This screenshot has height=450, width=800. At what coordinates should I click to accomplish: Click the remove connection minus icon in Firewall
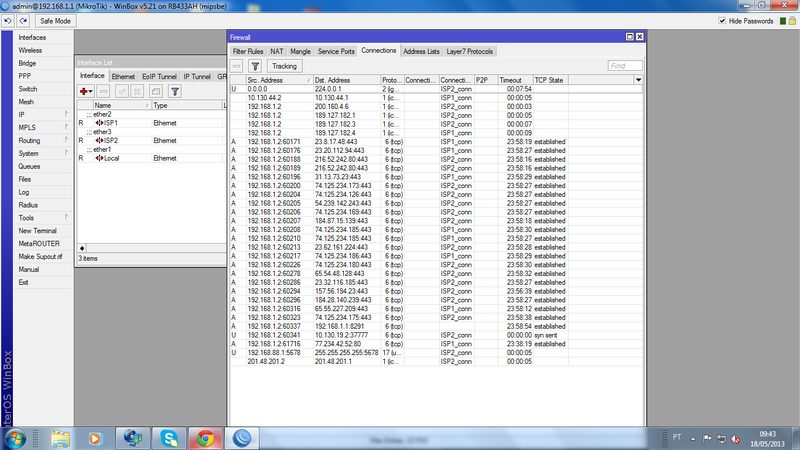[236, 66]
